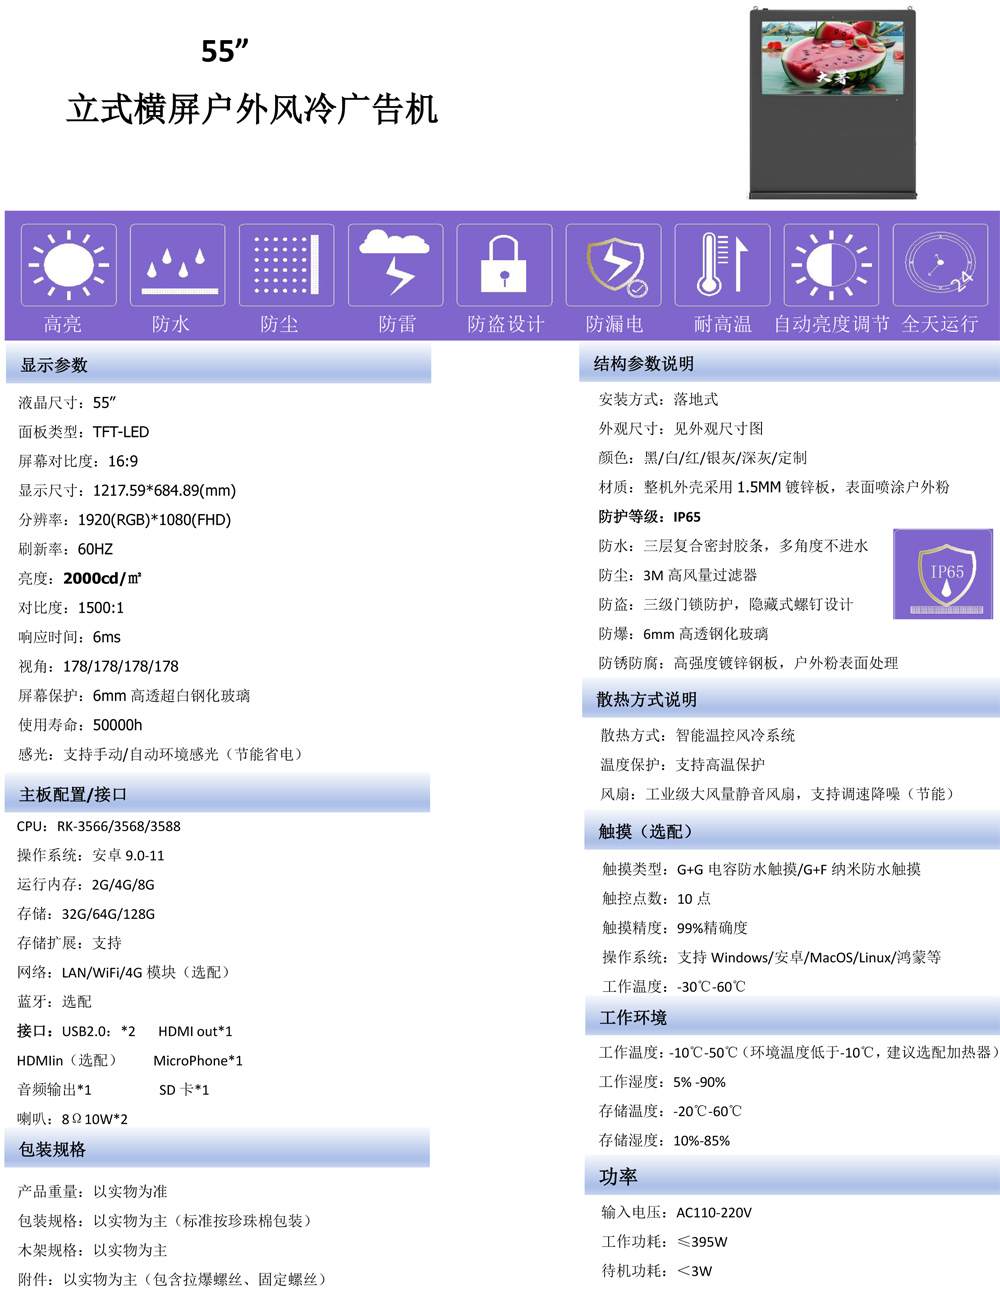Select the 防漏电 shield icon
1000x1292 pixels.
612,263
